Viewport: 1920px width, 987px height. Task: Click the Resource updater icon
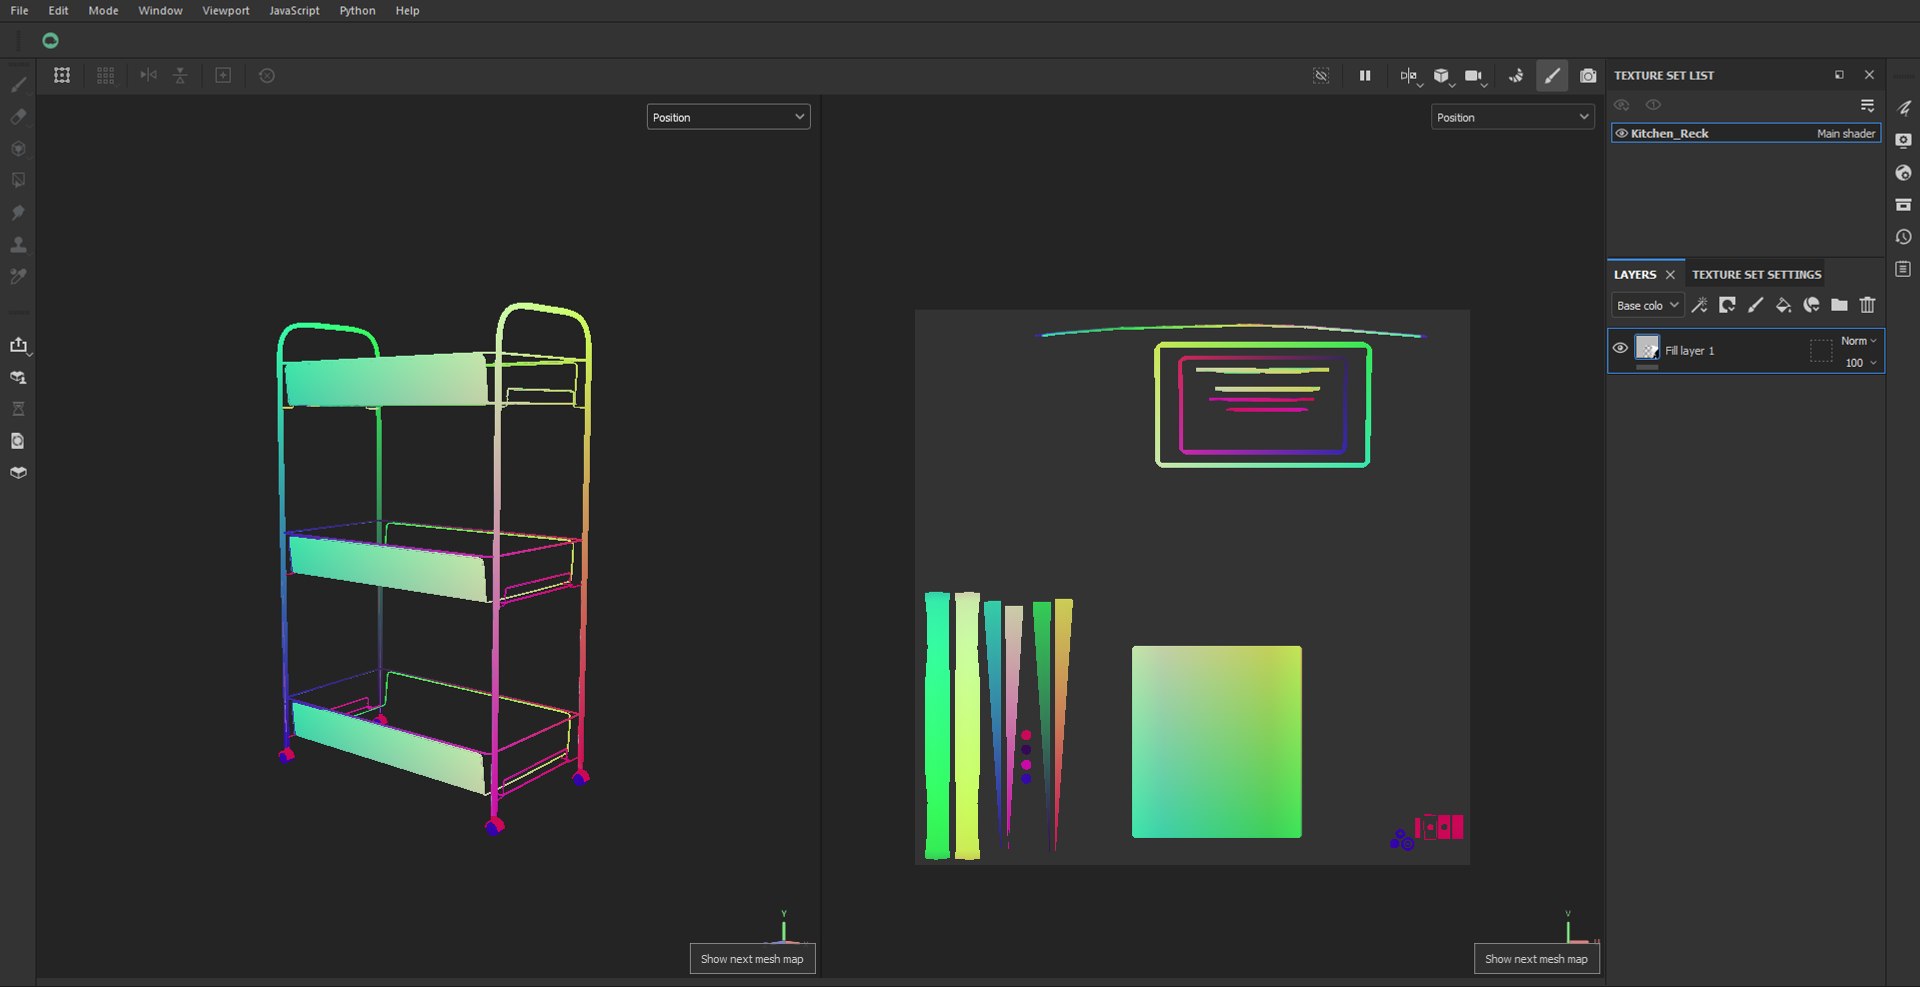point(18,441)
